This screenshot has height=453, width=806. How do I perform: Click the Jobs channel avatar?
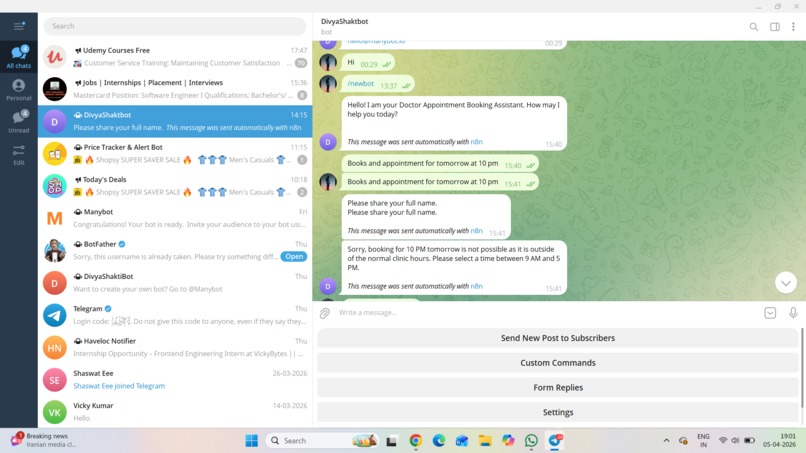(x=54, y=89)
